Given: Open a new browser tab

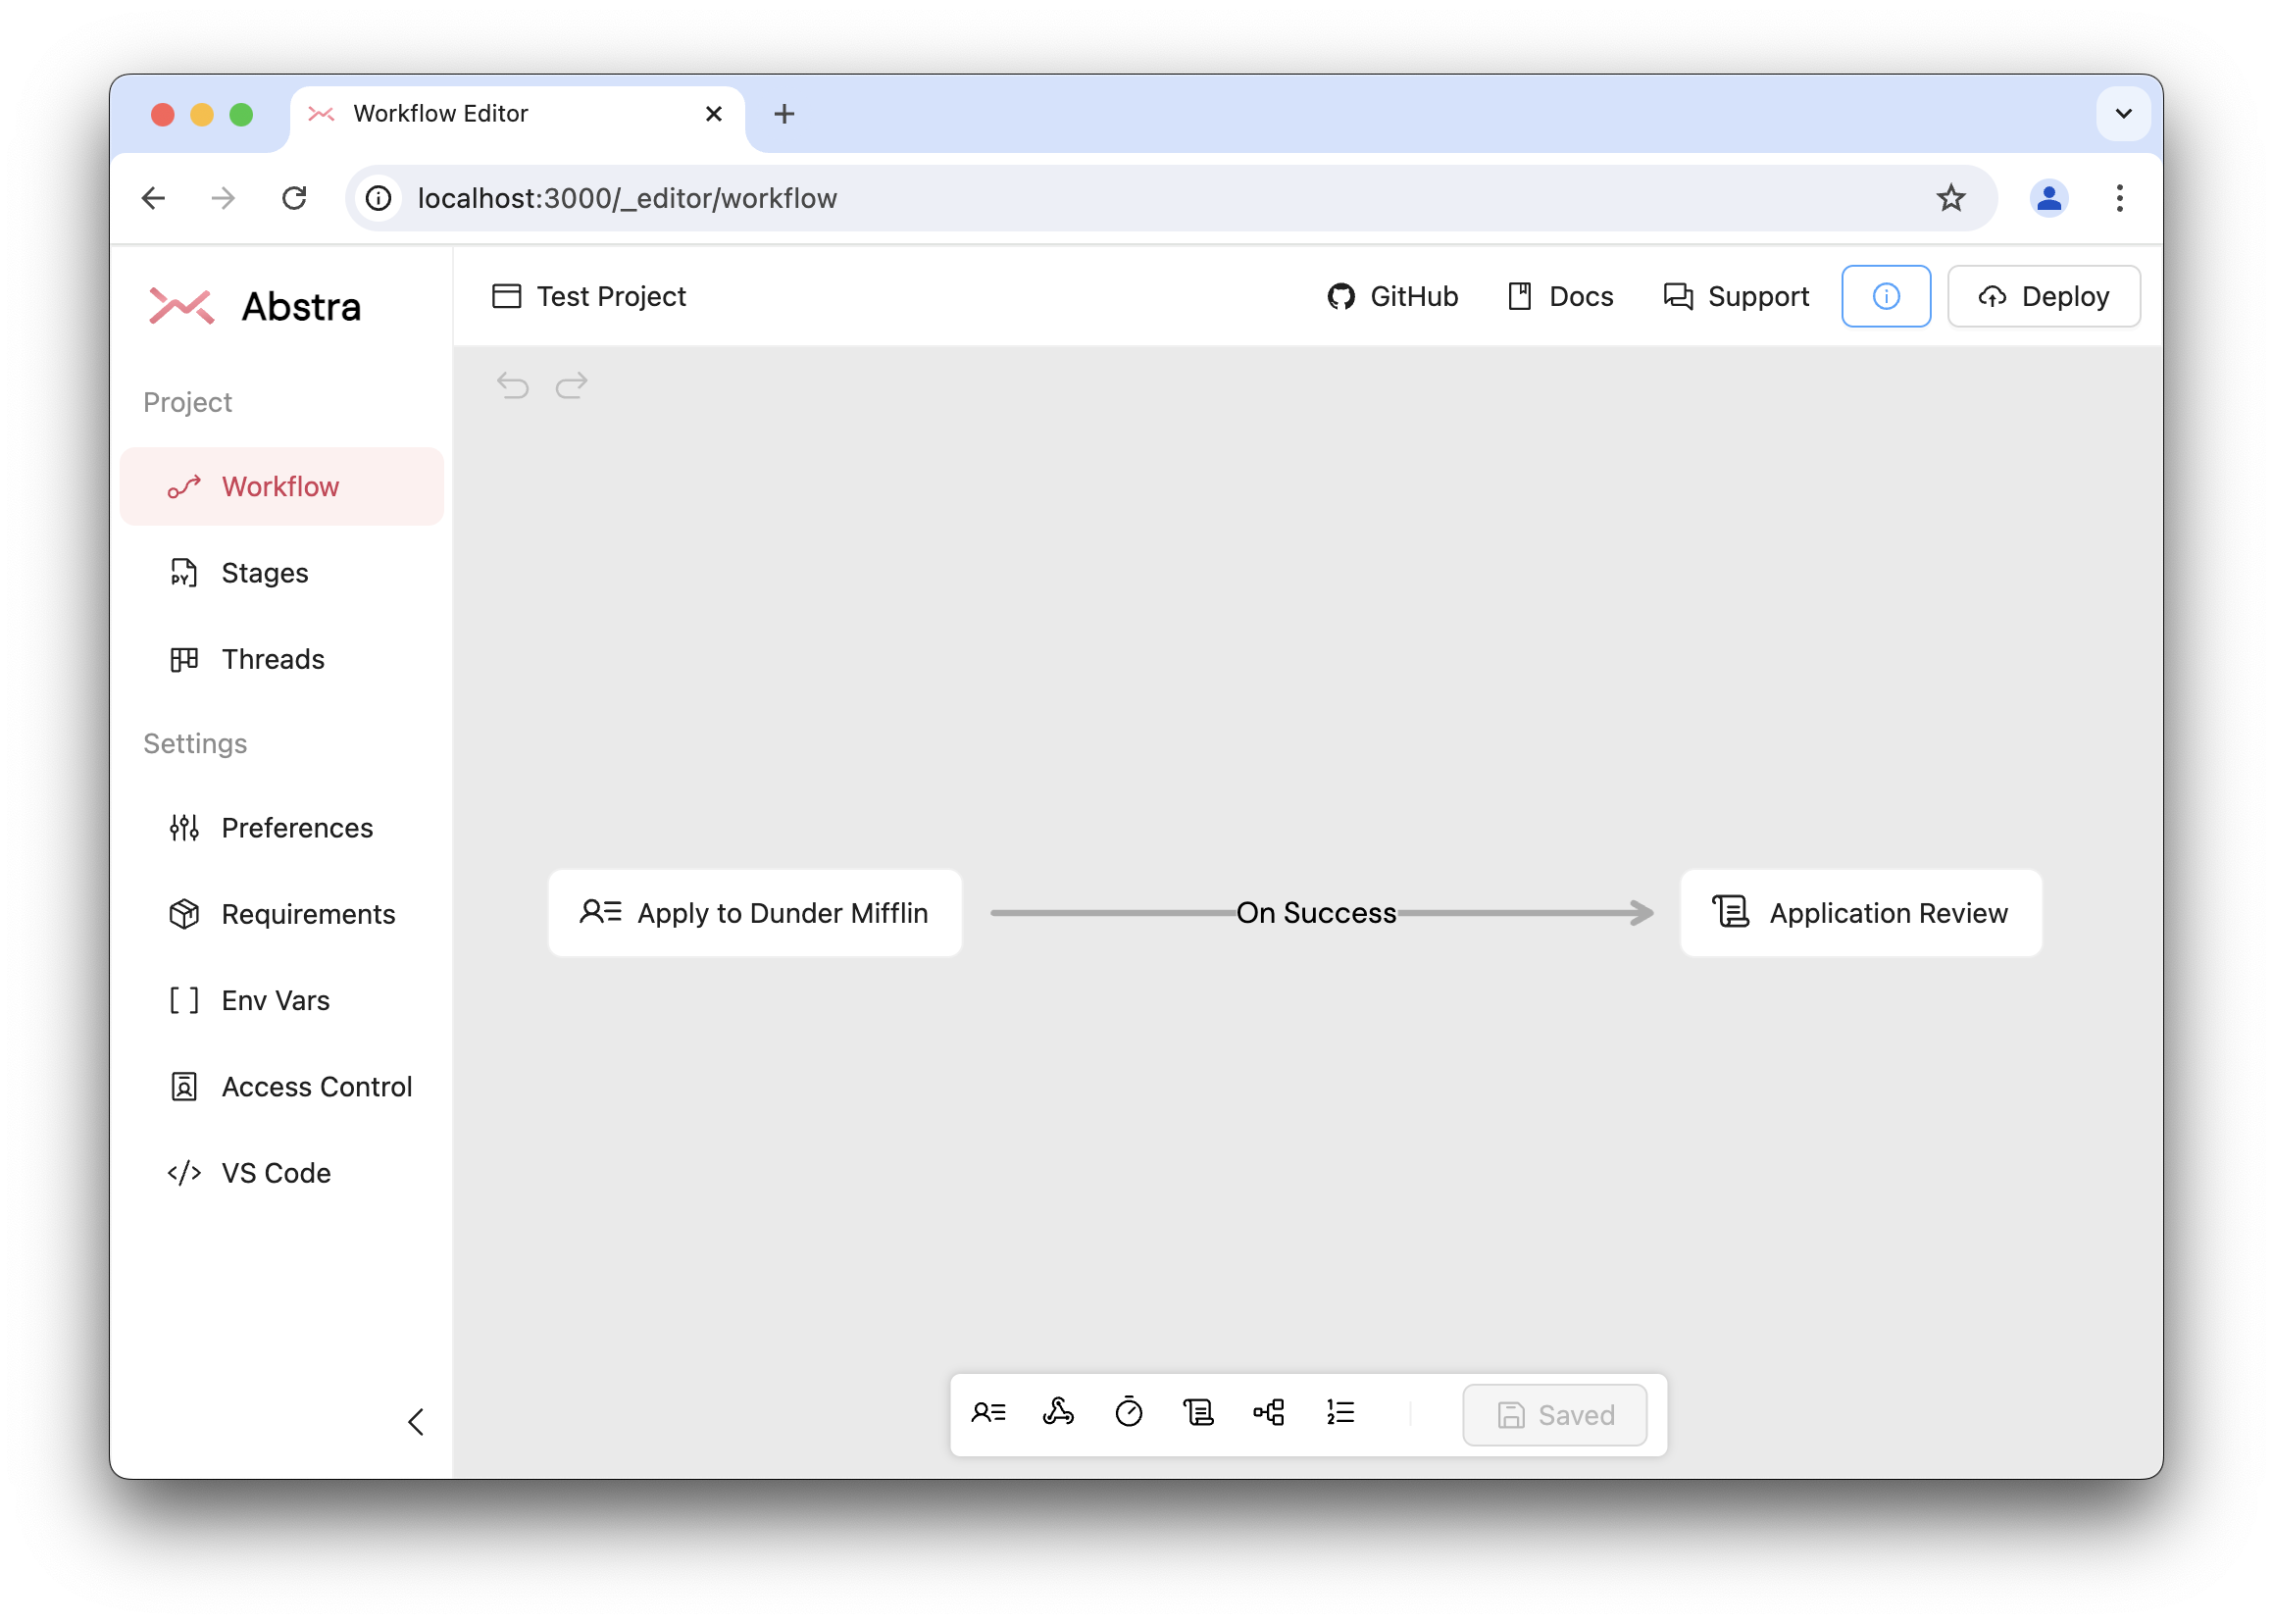Looking at the screenshot, I should (x=784, y=114).
